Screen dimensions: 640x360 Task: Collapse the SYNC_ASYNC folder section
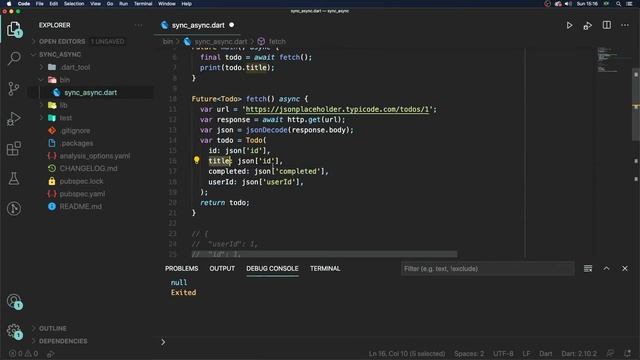click(x=60, y=54)
